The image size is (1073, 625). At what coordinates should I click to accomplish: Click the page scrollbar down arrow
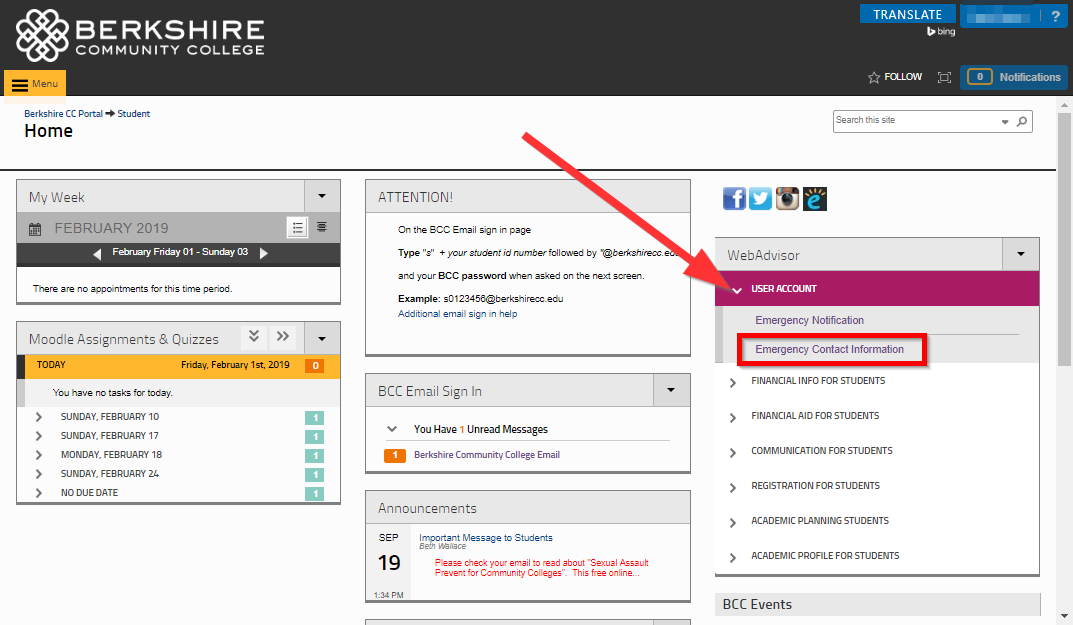[1064, 616]
